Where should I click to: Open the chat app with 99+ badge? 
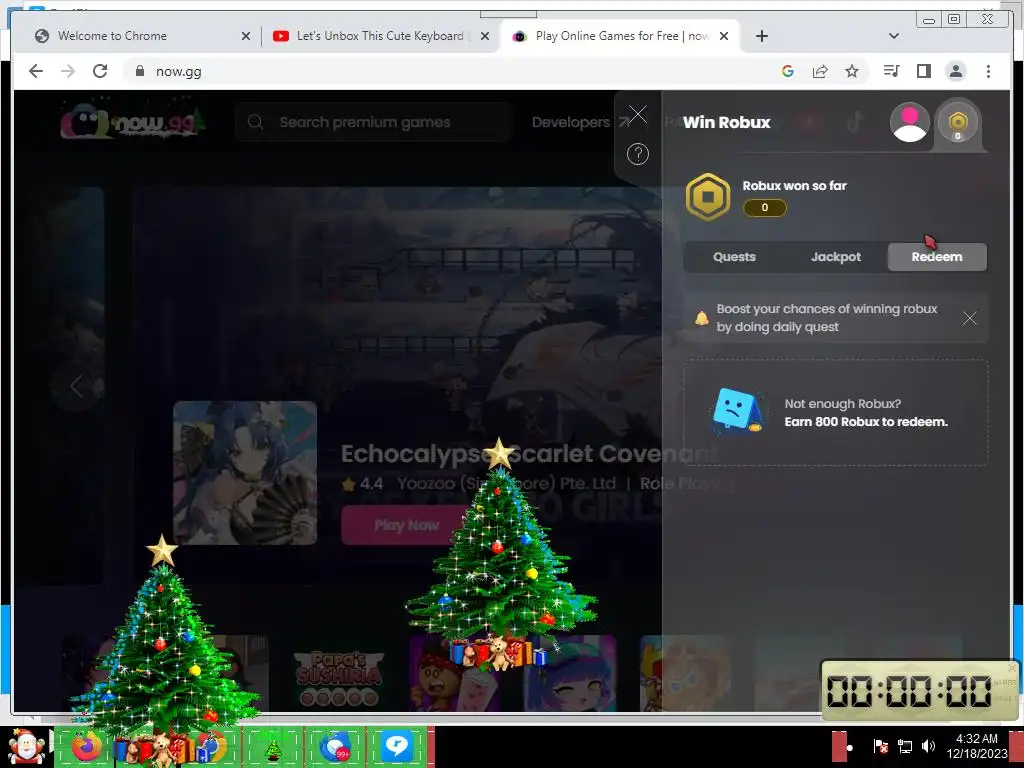point(334,747)
